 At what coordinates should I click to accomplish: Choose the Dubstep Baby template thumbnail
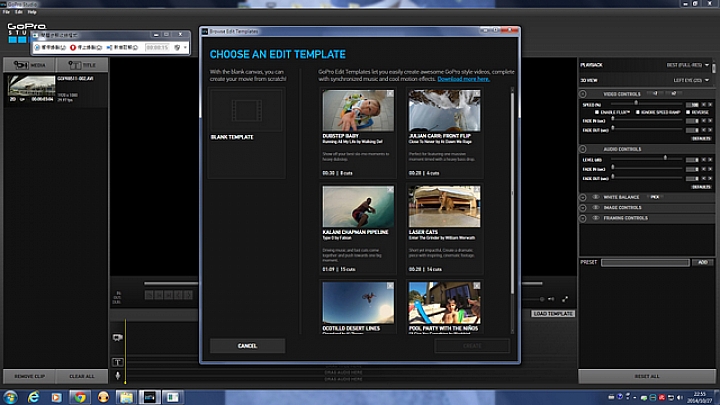point(358,111)
